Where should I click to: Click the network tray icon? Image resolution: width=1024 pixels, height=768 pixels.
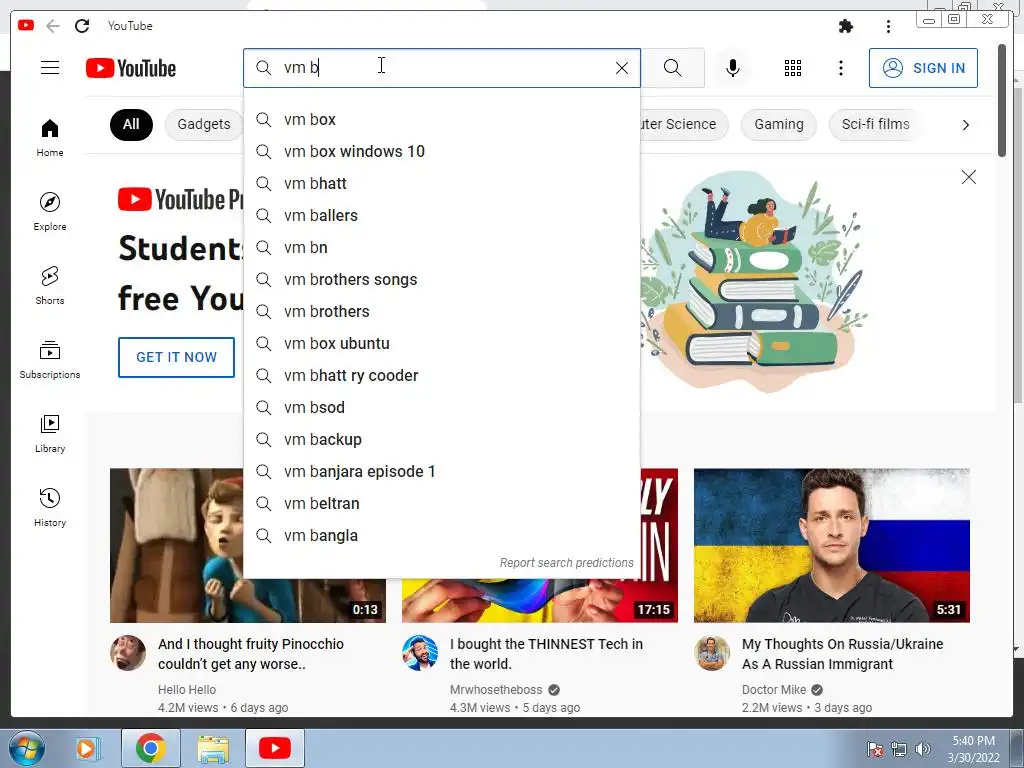point(899,749)
